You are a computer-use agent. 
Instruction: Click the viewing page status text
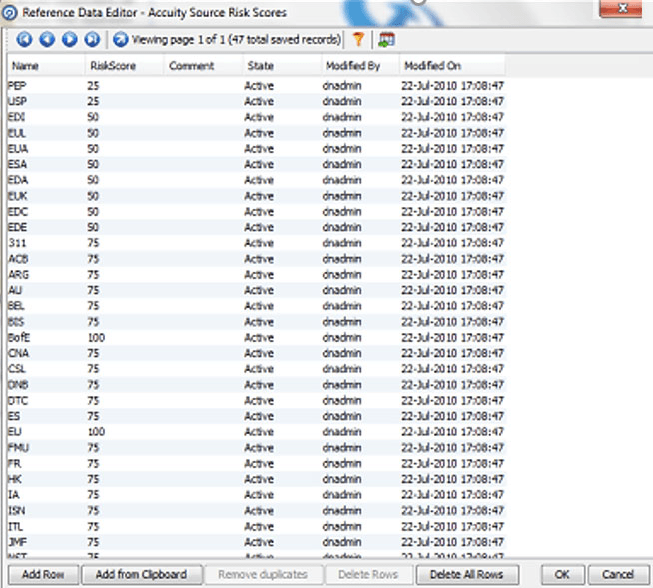tap(237, 40)
